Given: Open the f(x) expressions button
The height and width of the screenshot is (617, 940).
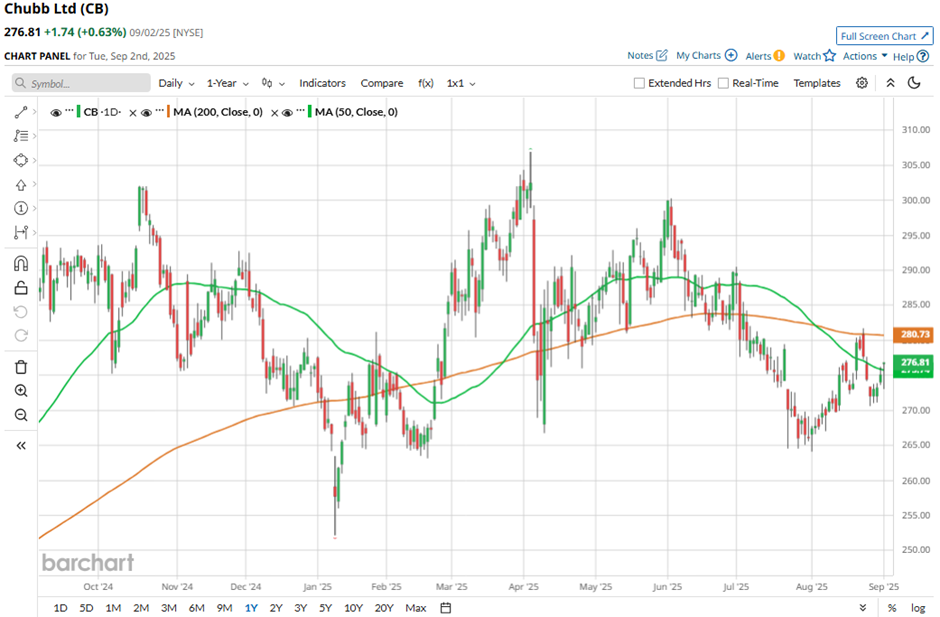Looking at the screenshot, I should pos(426,83).
